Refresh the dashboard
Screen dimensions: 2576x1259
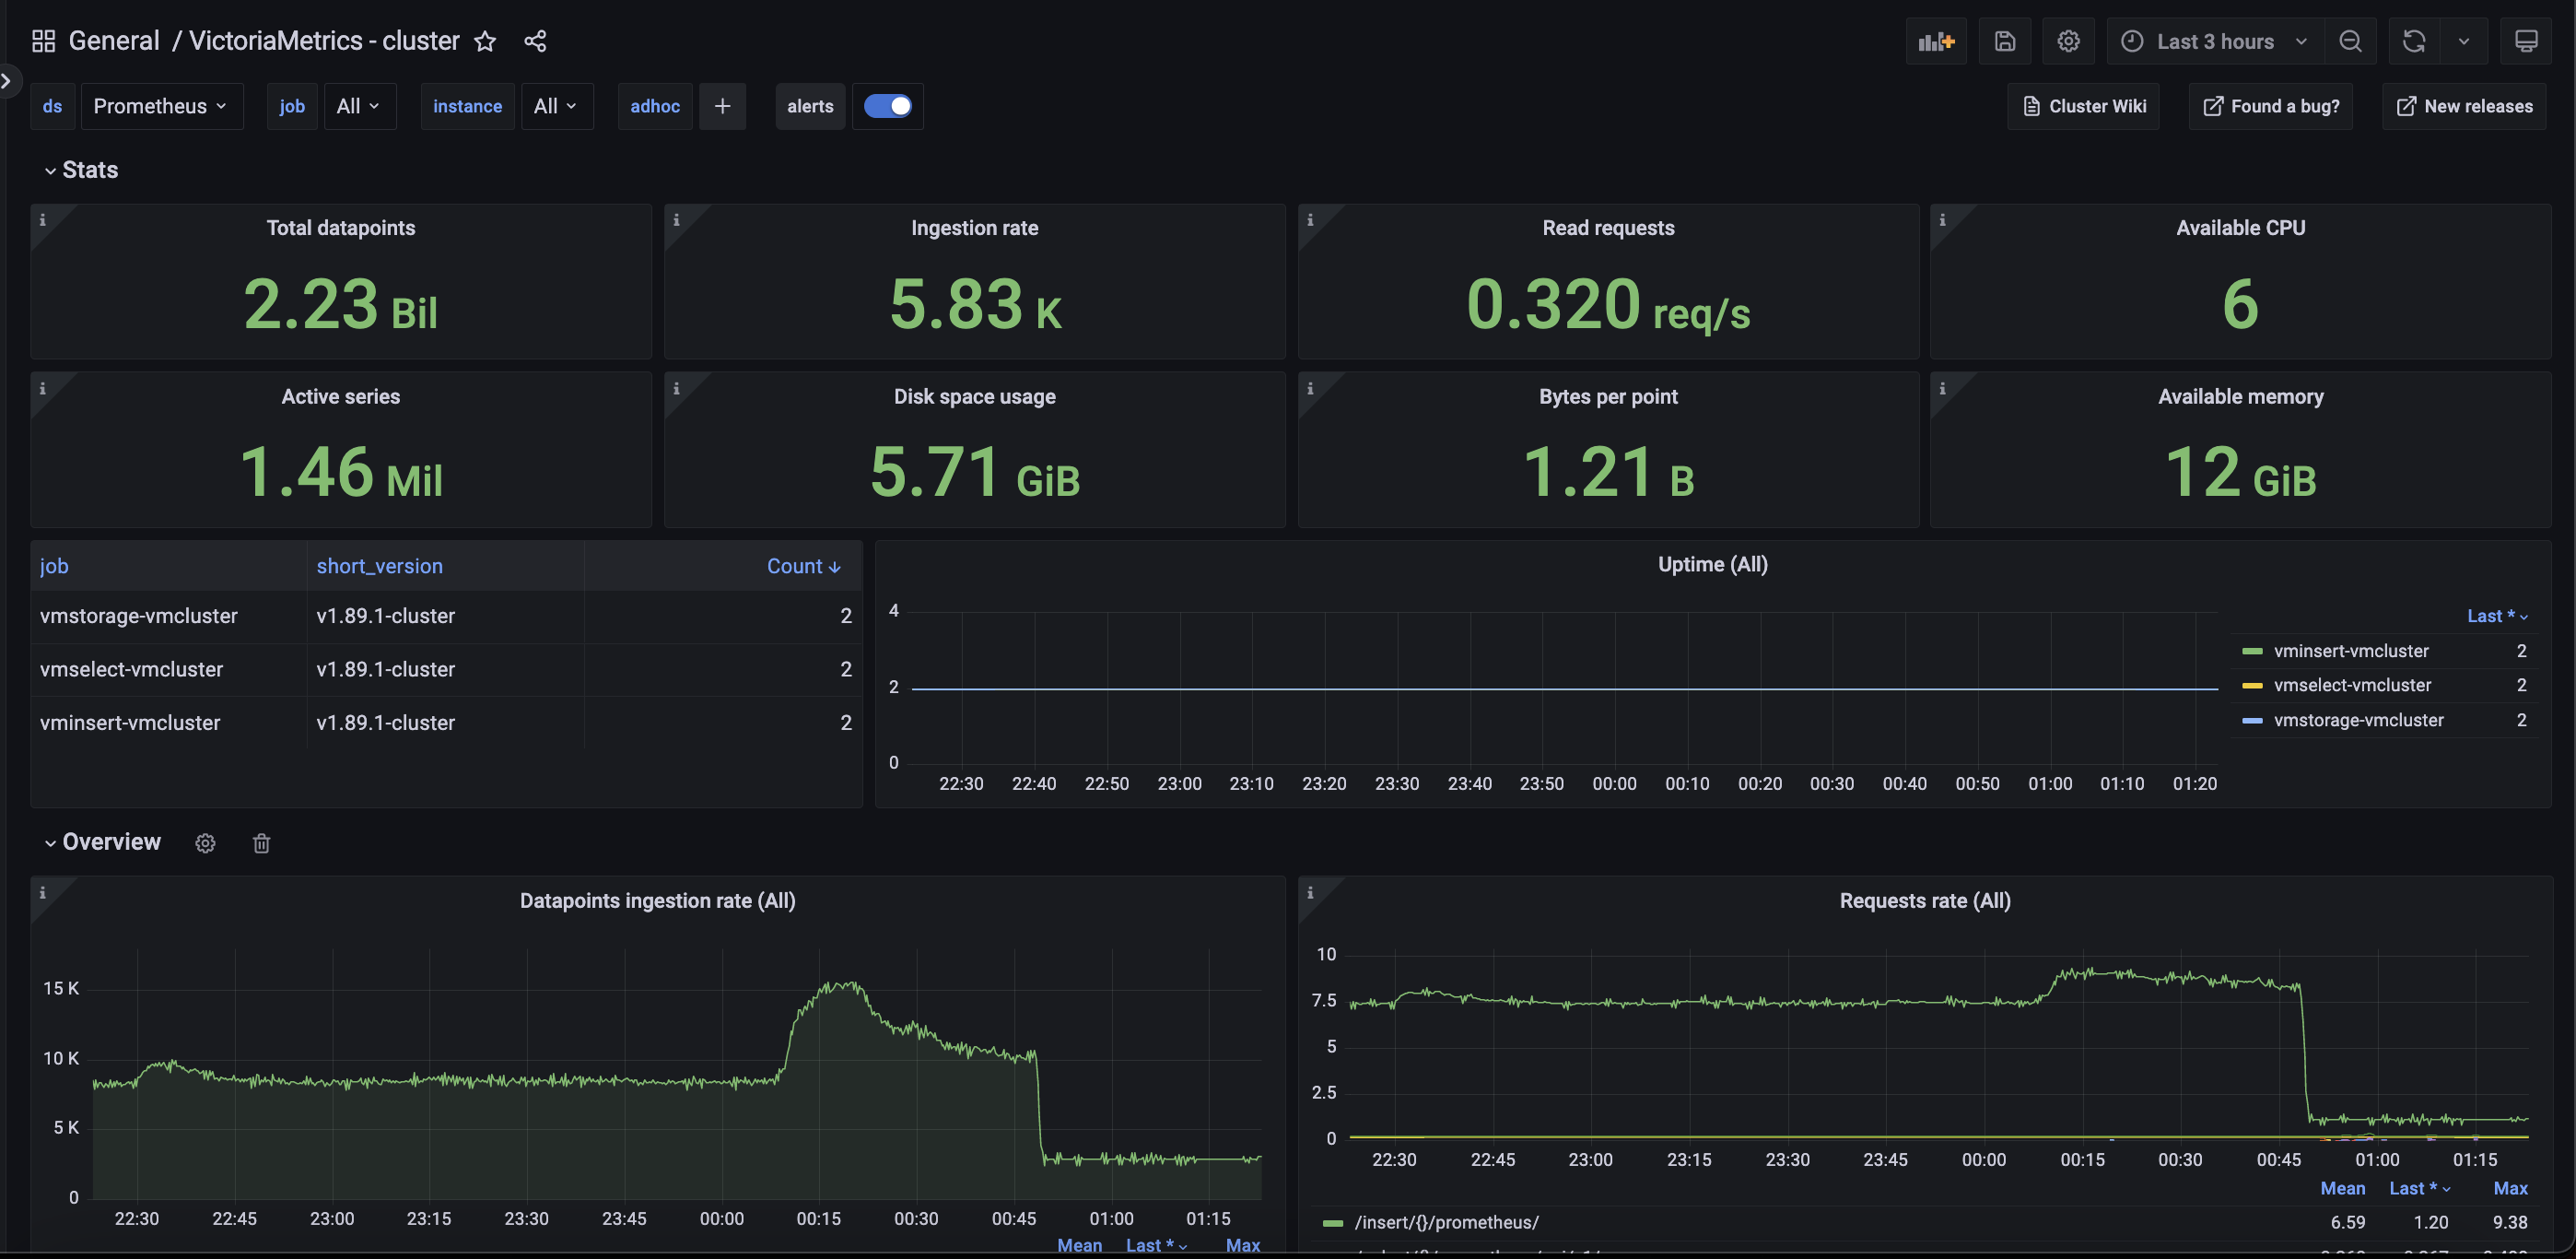2414,41
